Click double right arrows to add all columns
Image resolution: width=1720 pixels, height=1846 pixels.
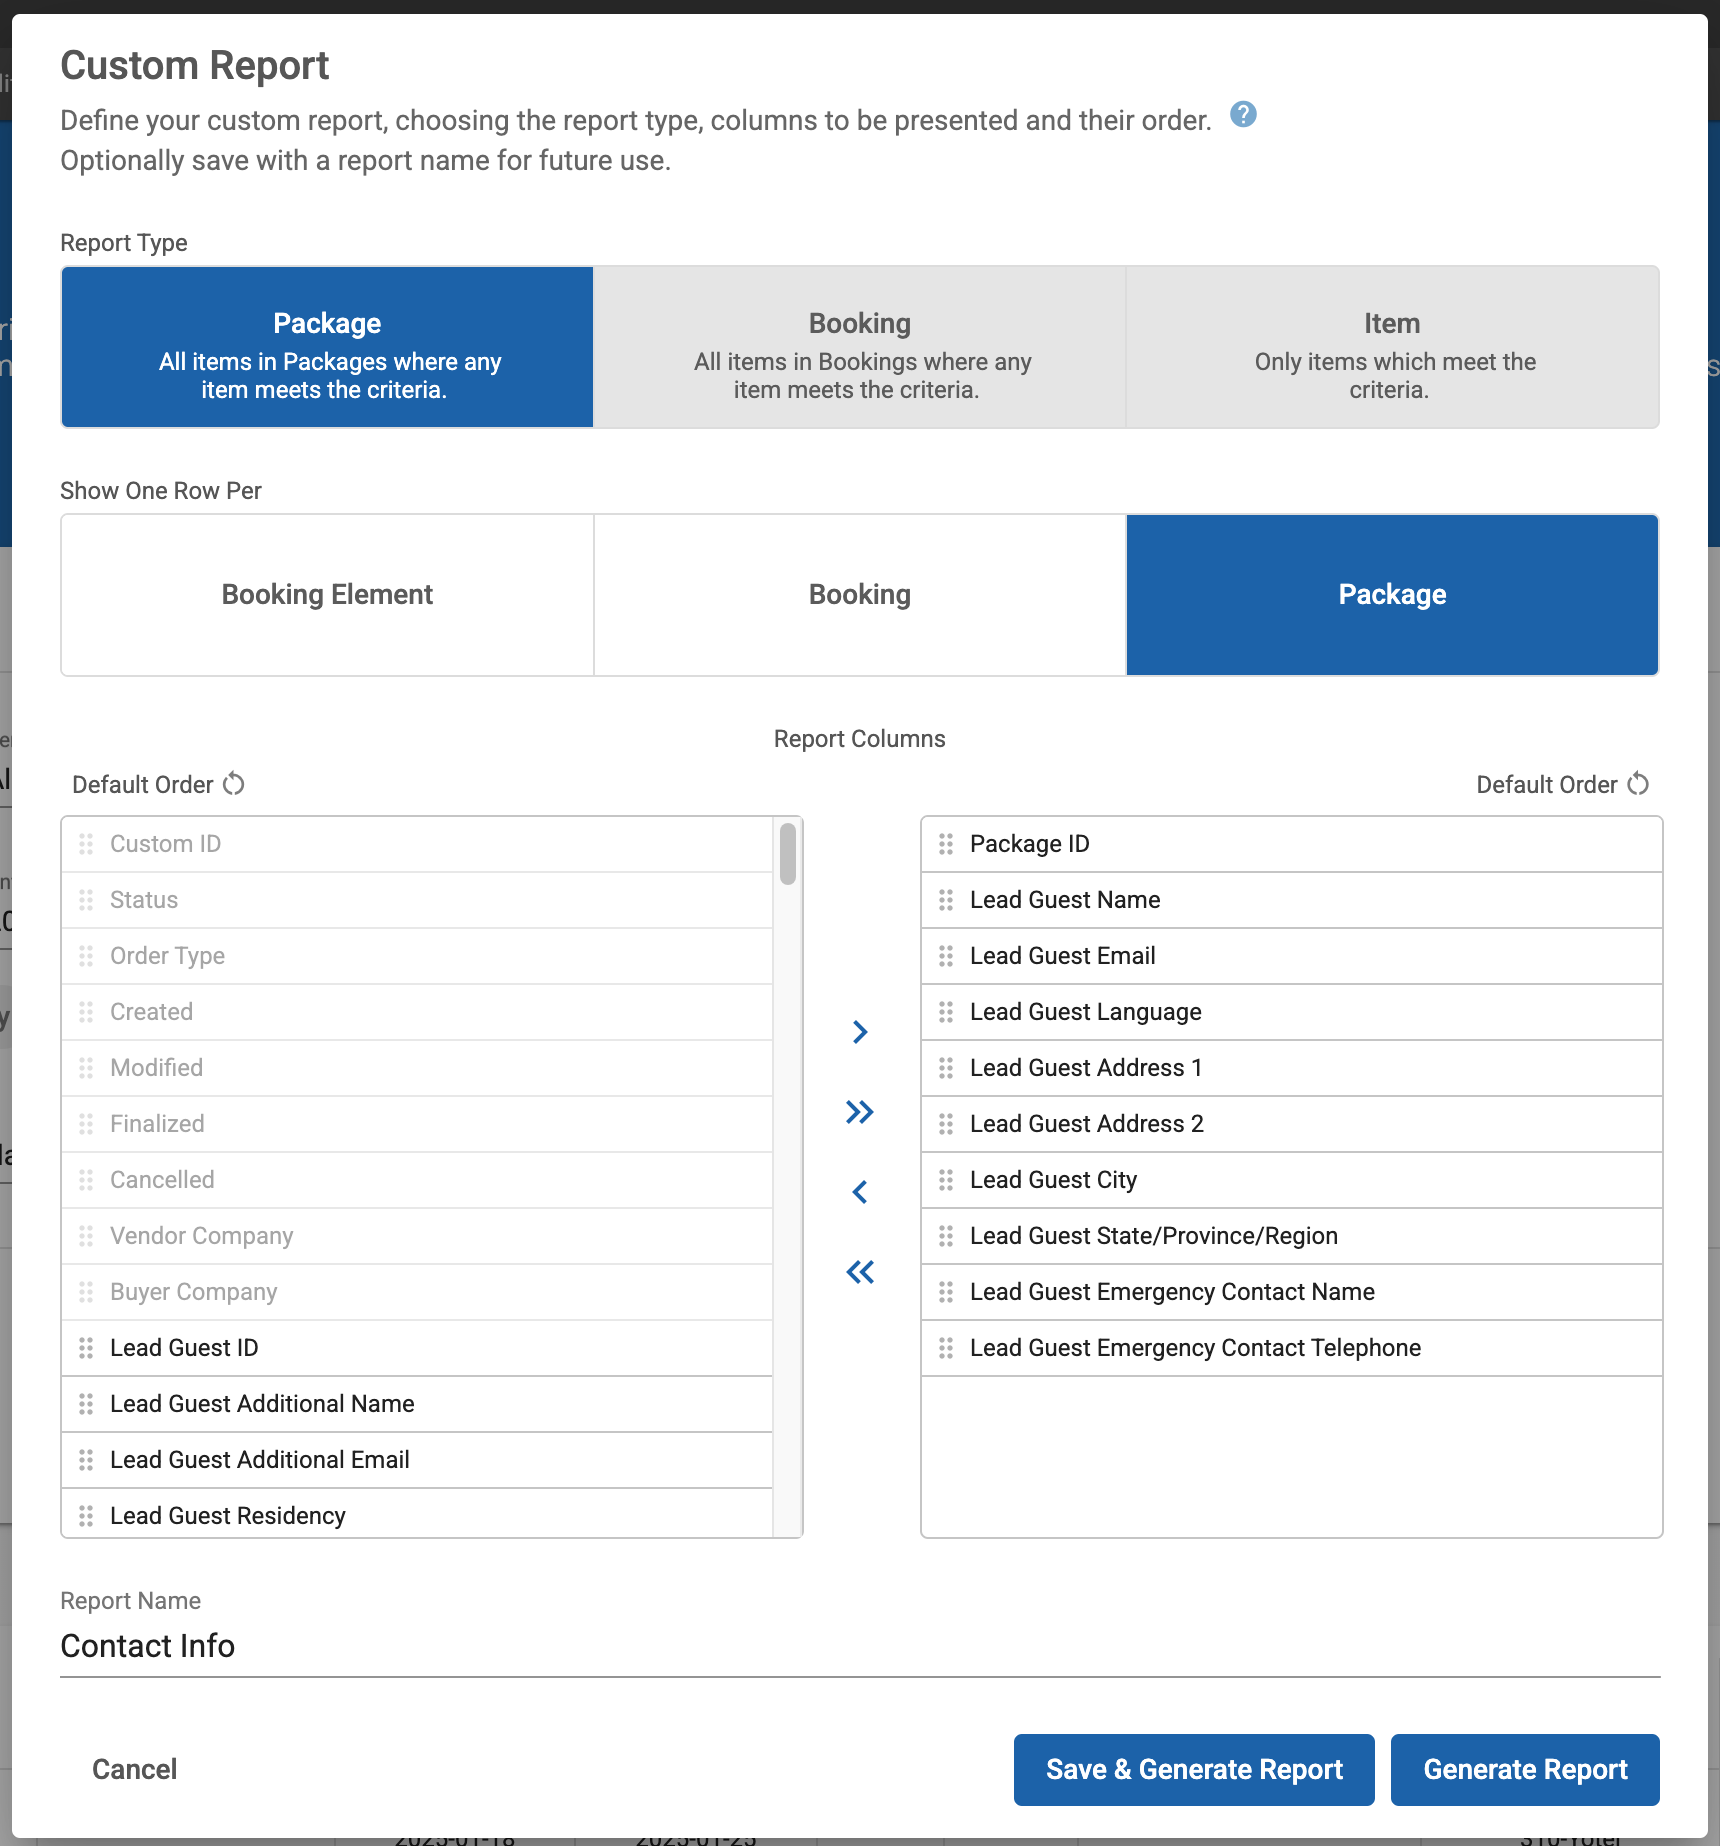click(x=859, y=1112)
